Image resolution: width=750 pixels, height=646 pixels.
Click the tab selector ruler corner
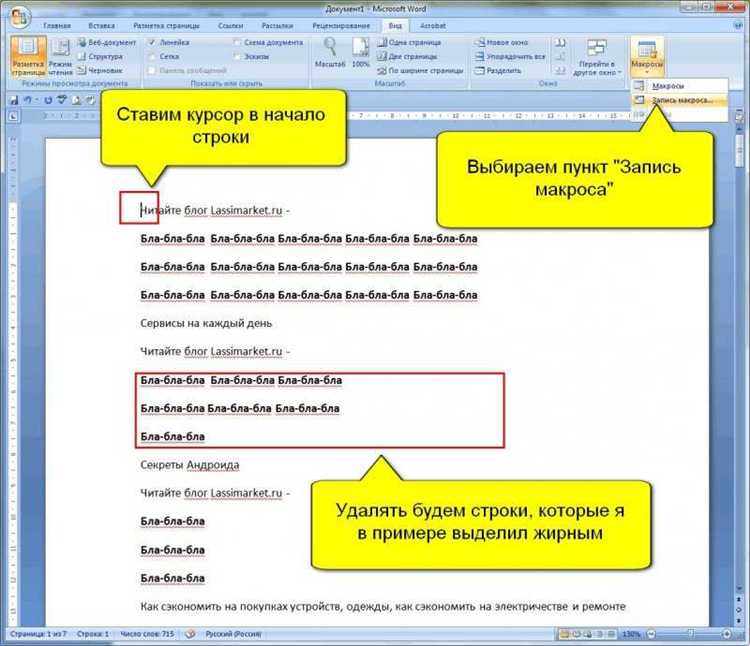pos(14,116)
